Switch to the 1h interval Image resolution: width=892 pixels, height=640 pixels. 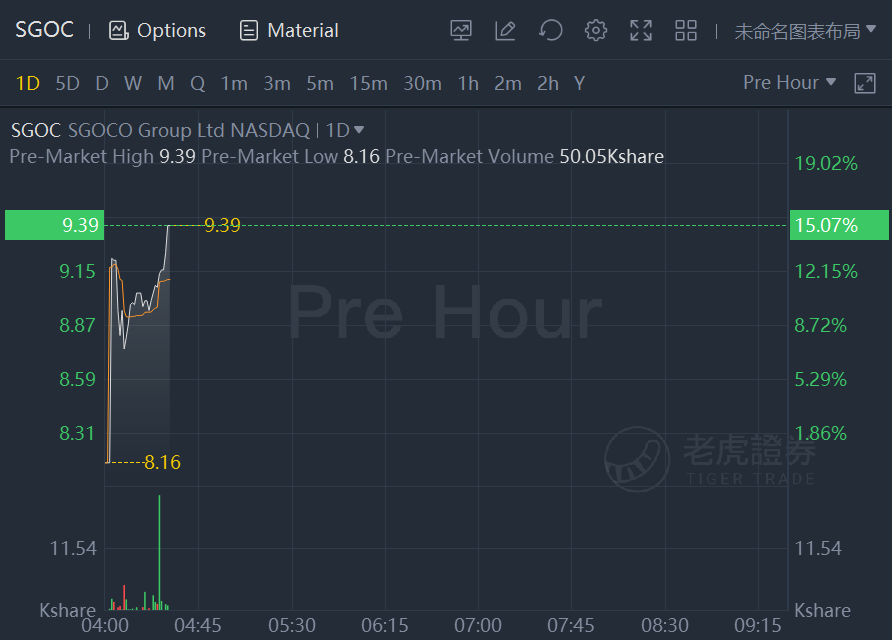468,84
